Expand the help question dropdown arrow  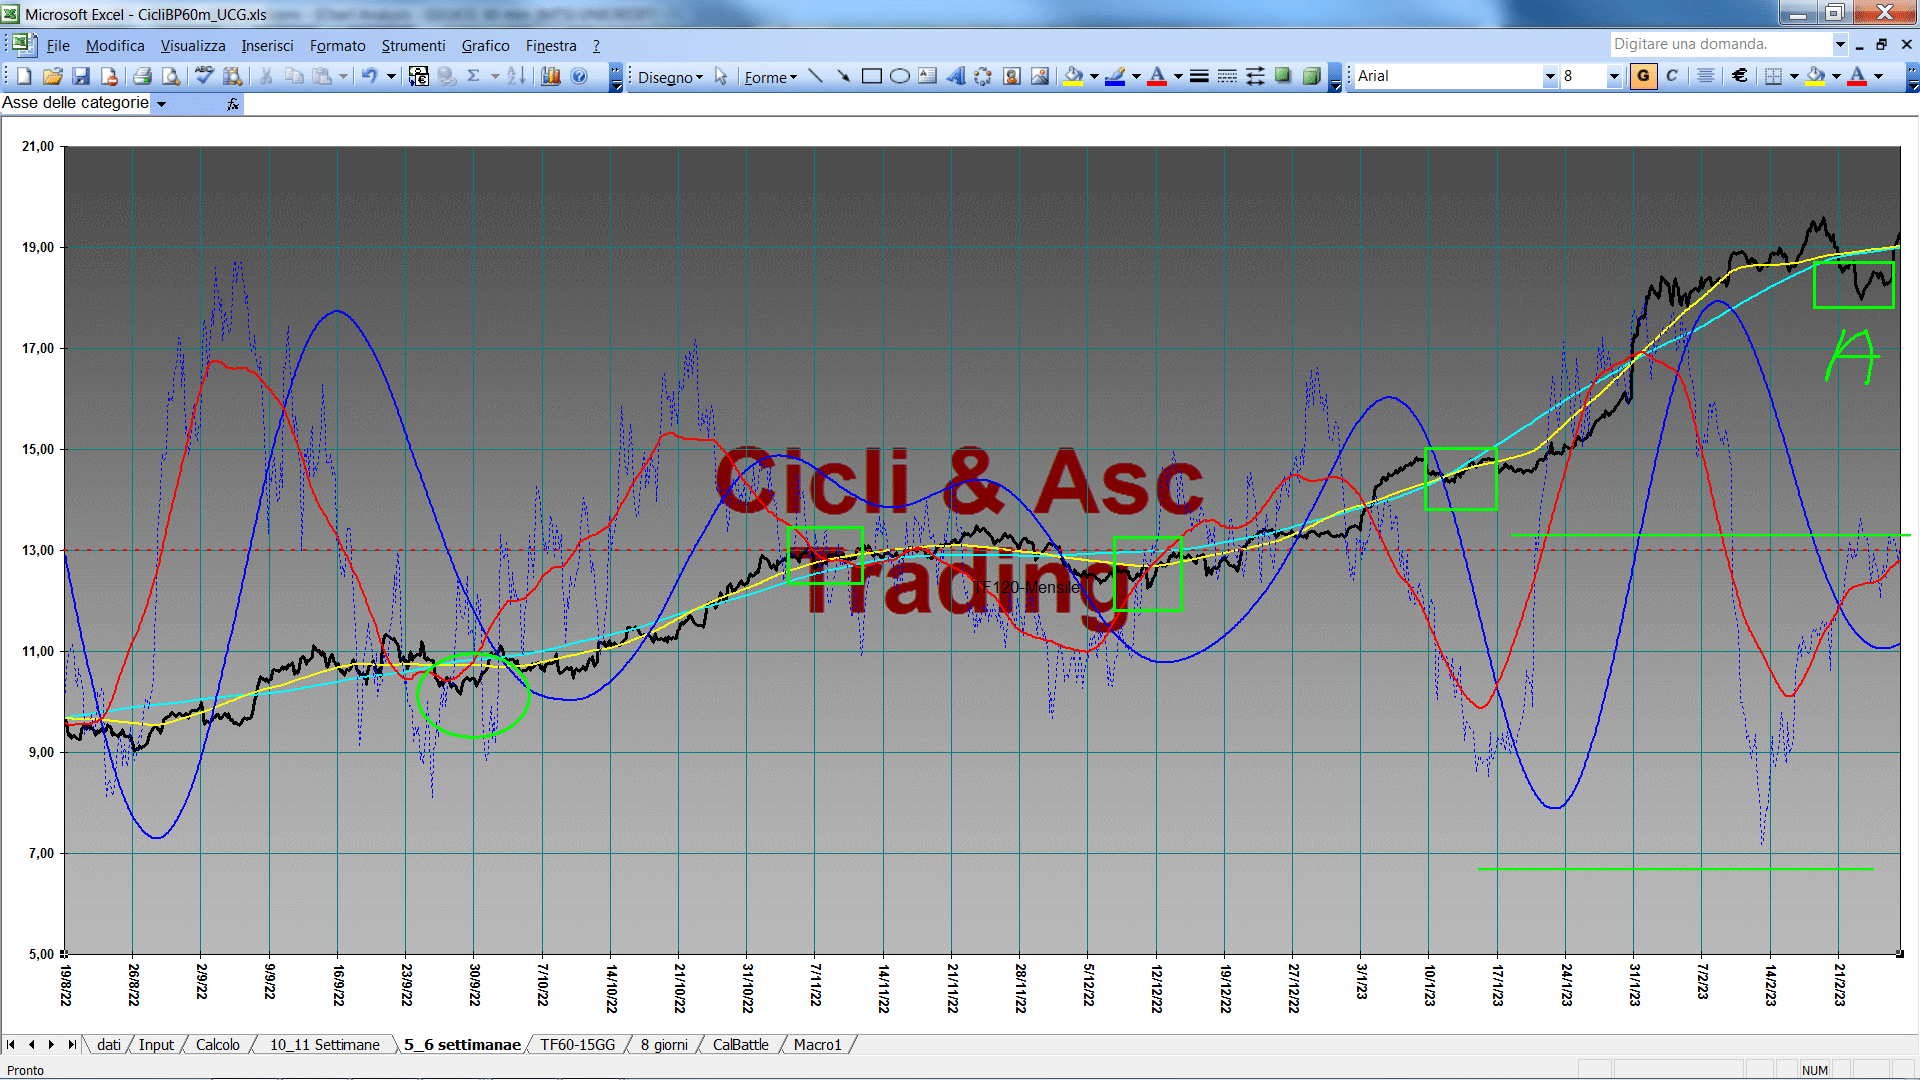coord(1839,44)
